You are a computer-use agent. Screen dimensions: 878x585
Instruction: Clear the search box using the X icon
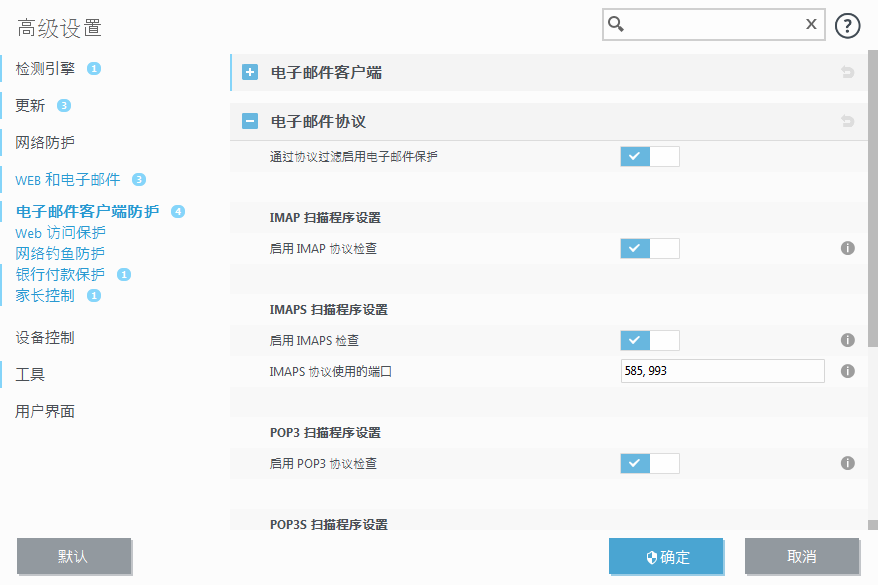coord(811,24)
